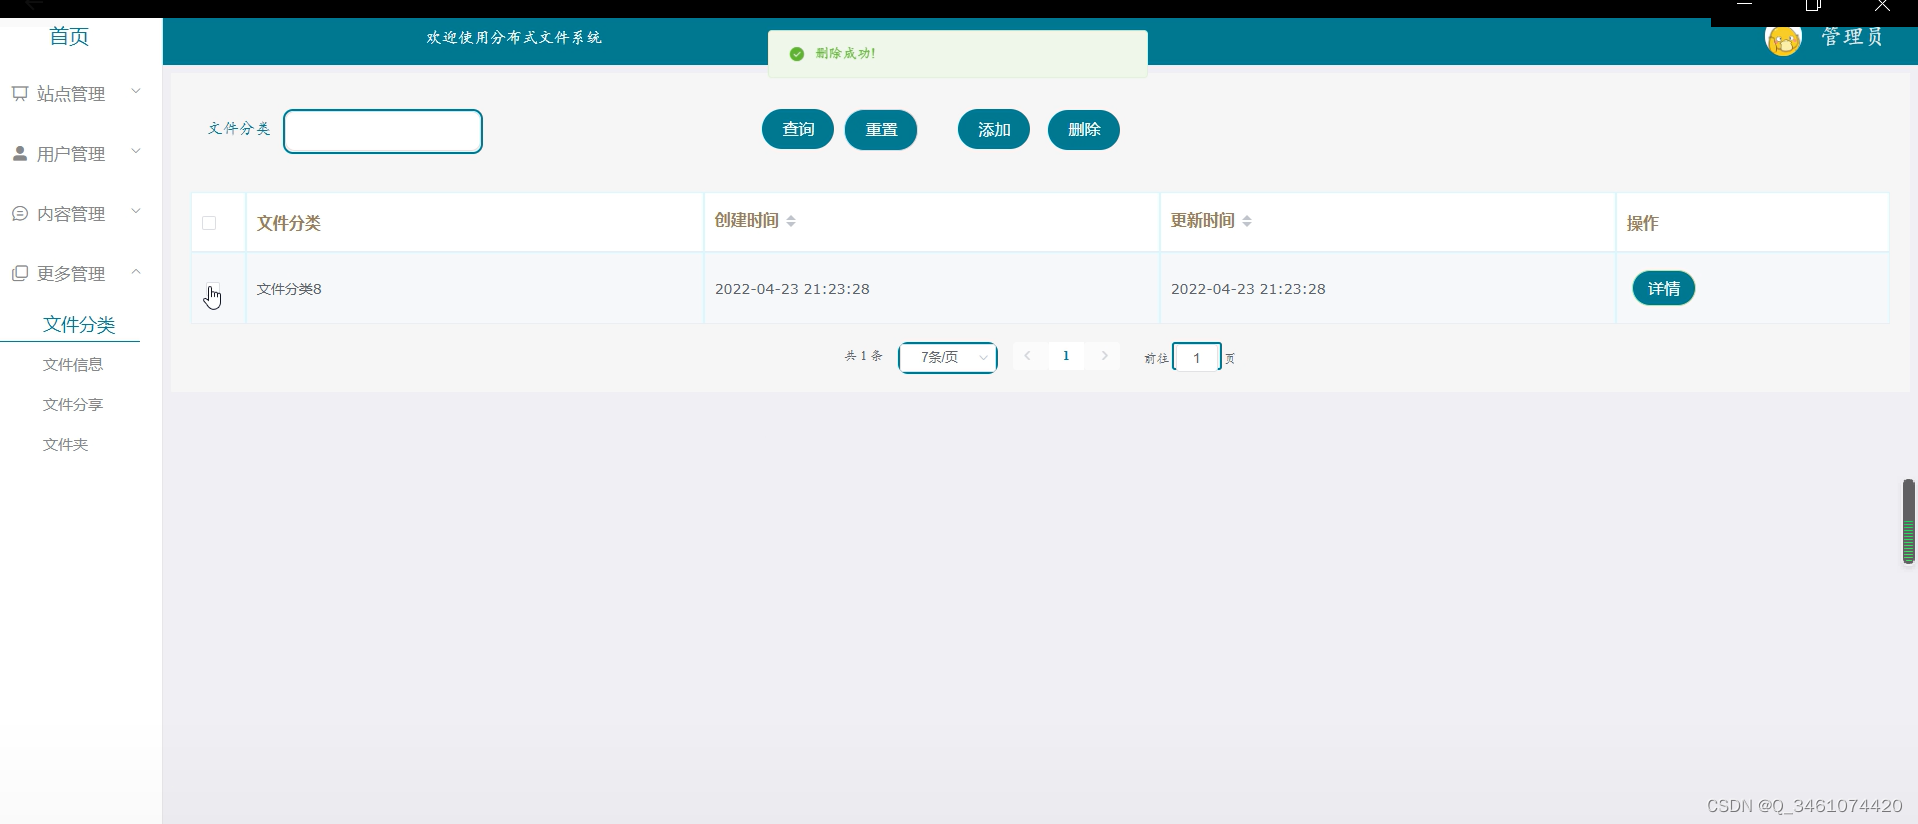
Task: Select the 文件分类 submenu item
Action: click(x=79, y=325)
